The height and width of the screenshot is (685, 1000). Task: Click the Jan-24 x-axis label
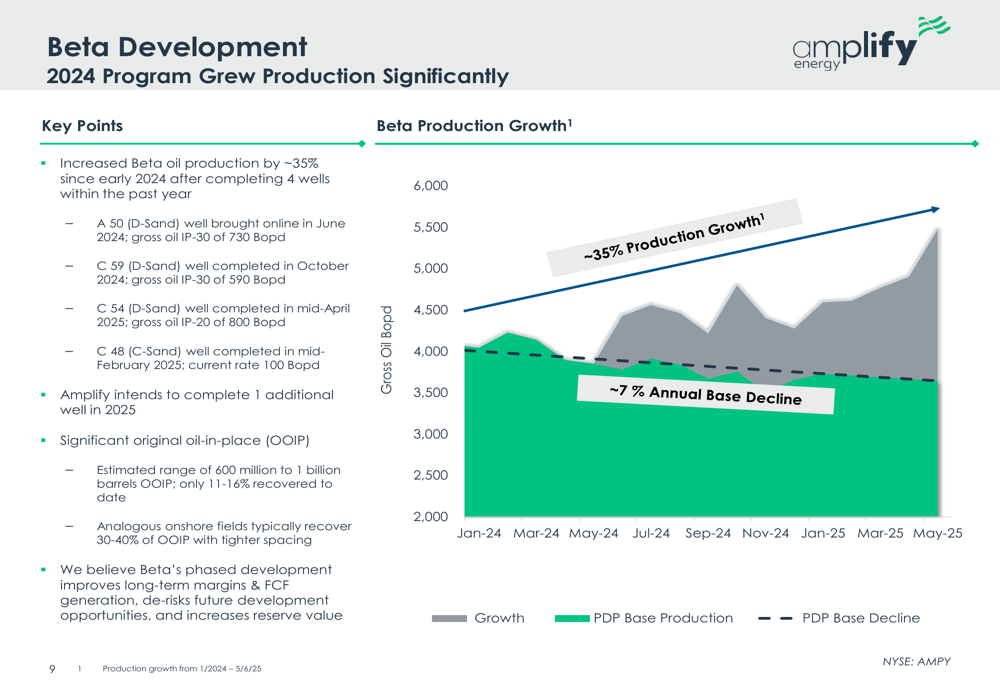point(479,533)
